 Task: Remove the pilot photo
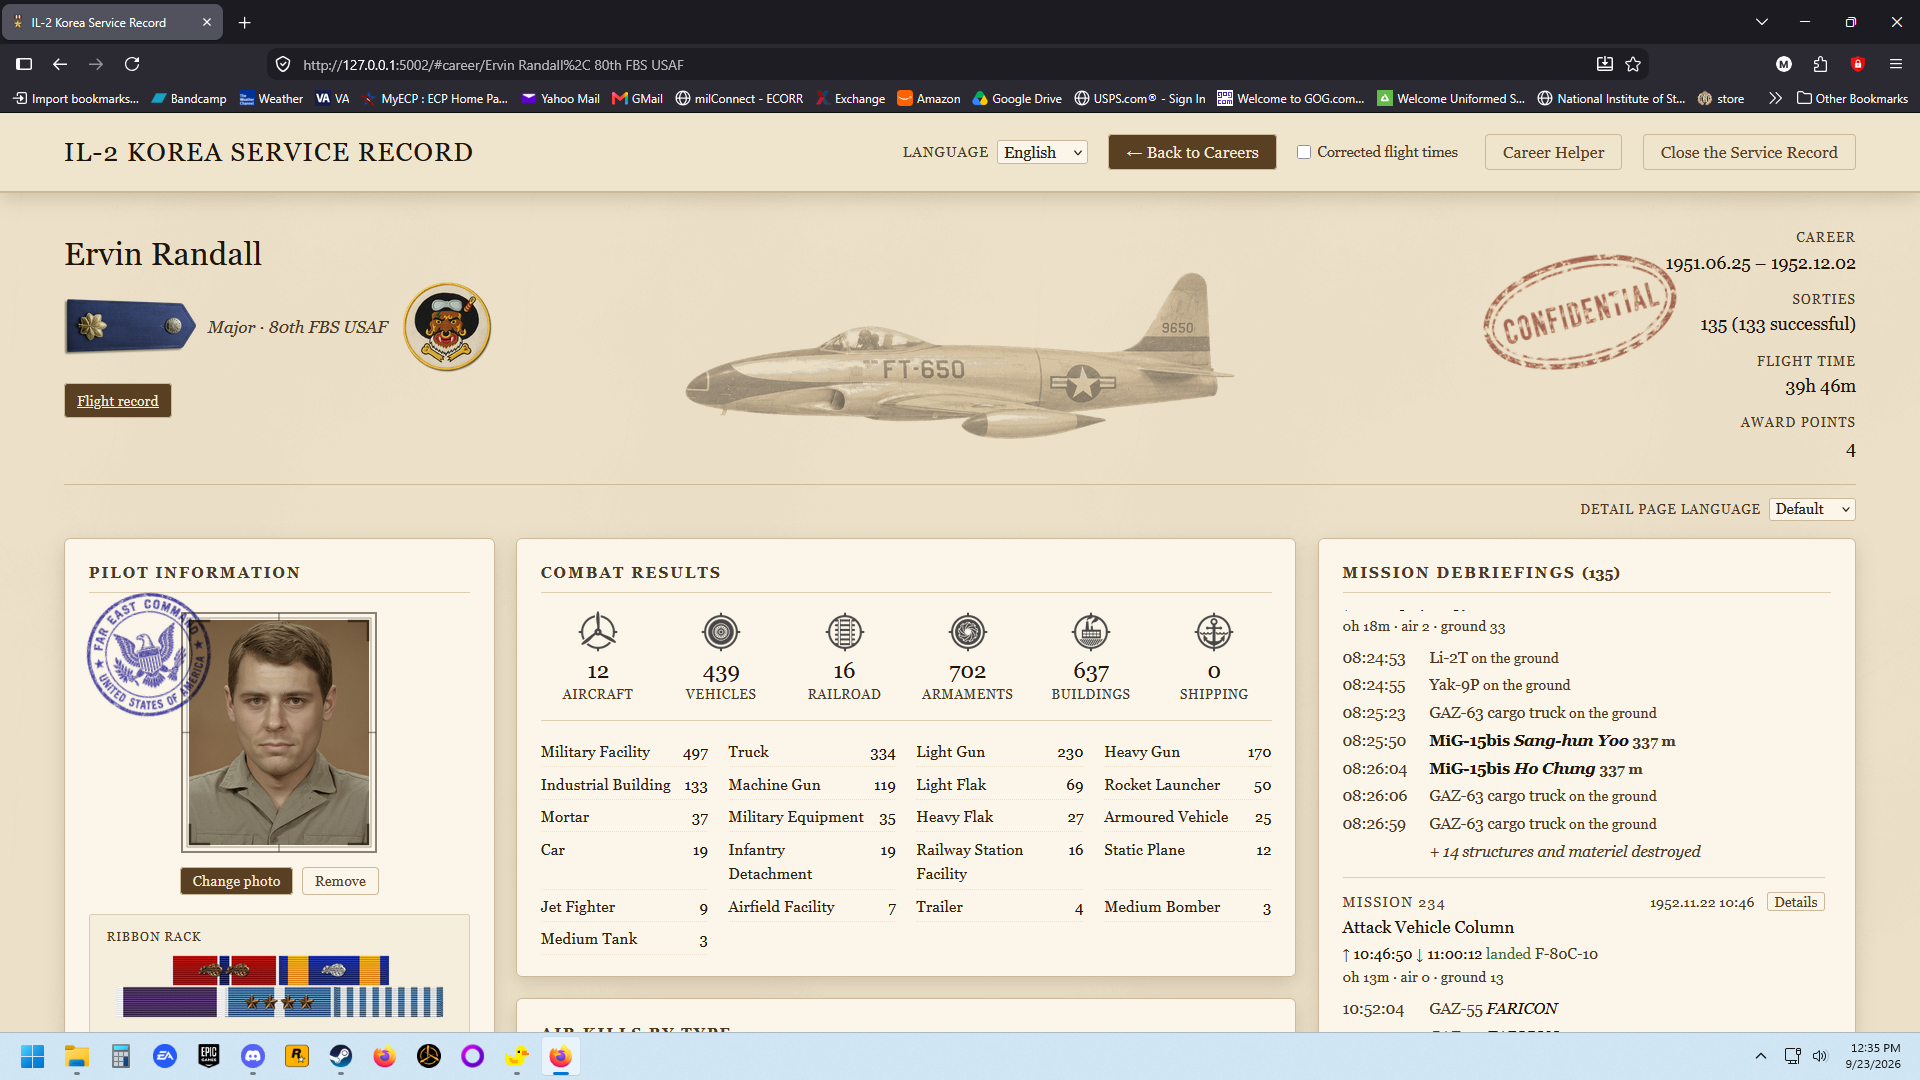(340, 881)
